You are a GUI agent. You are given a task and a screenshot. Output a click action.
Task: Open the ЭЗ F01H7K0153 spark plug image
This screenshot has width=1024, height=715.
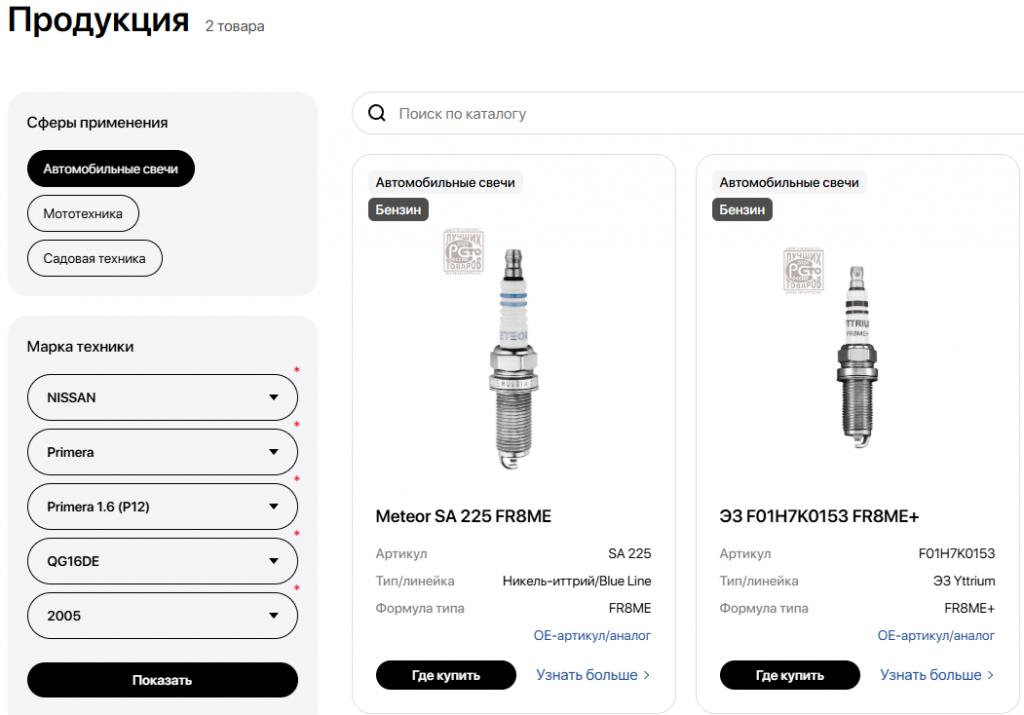click(x=857, y=357)
